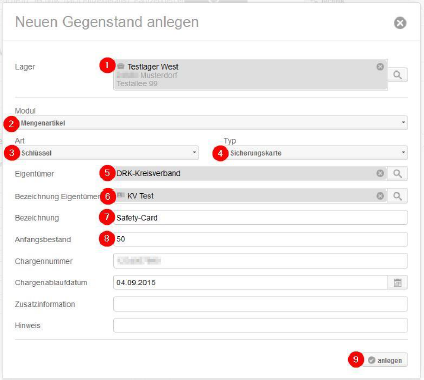
Task: Click the search icon next to Lager field
Action: [x=397, y=75]
